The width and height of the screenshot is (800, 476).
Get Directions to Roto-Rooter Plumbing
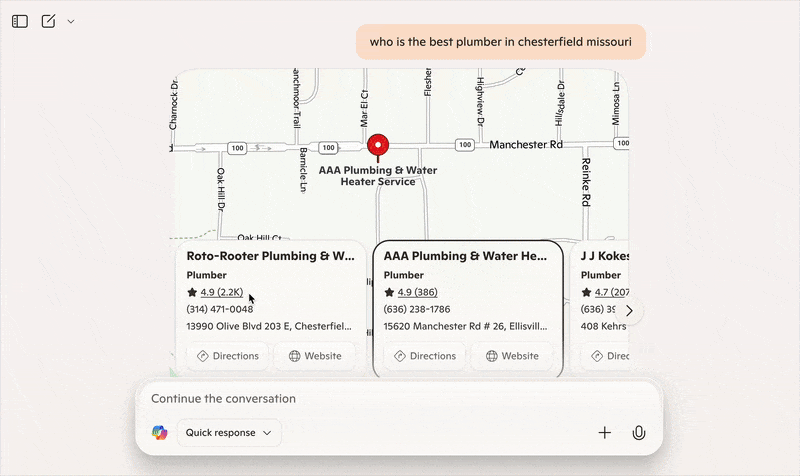pyautogui.click(x=228, y=356)
